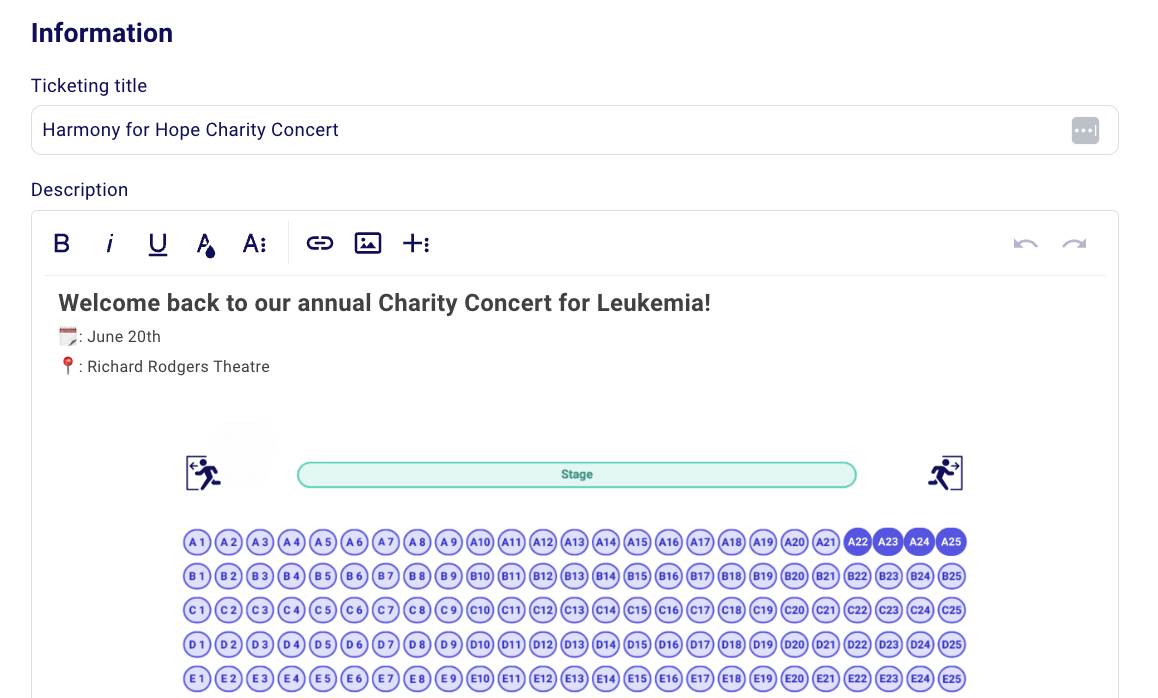Deselect seat A25
Screen dimensions: 1158x698
coord(951,542)
